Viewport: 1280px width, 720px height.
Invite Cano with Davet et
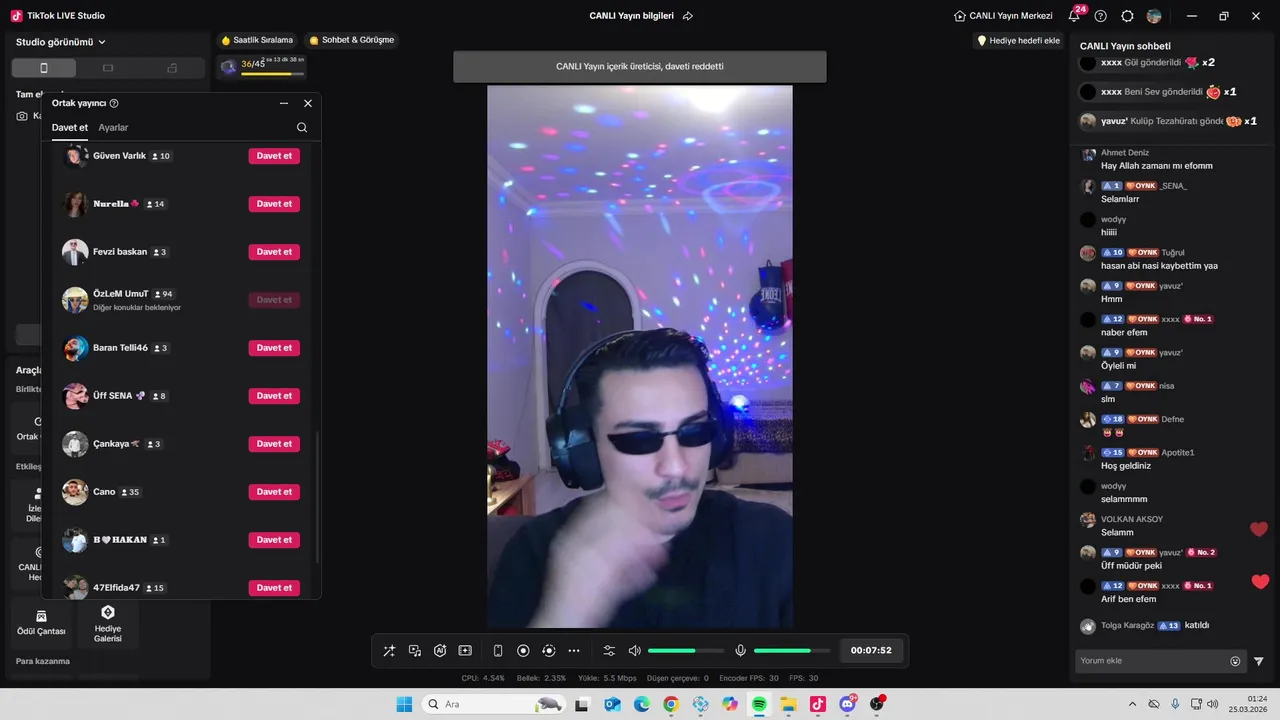point(274,492)
